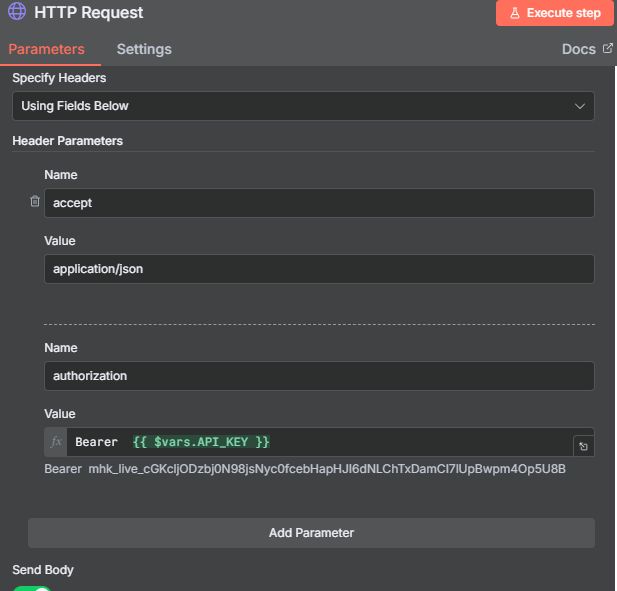Open expression editor via expand icon
This screenshot has height=591, width=617.
[x=583, y=446]
